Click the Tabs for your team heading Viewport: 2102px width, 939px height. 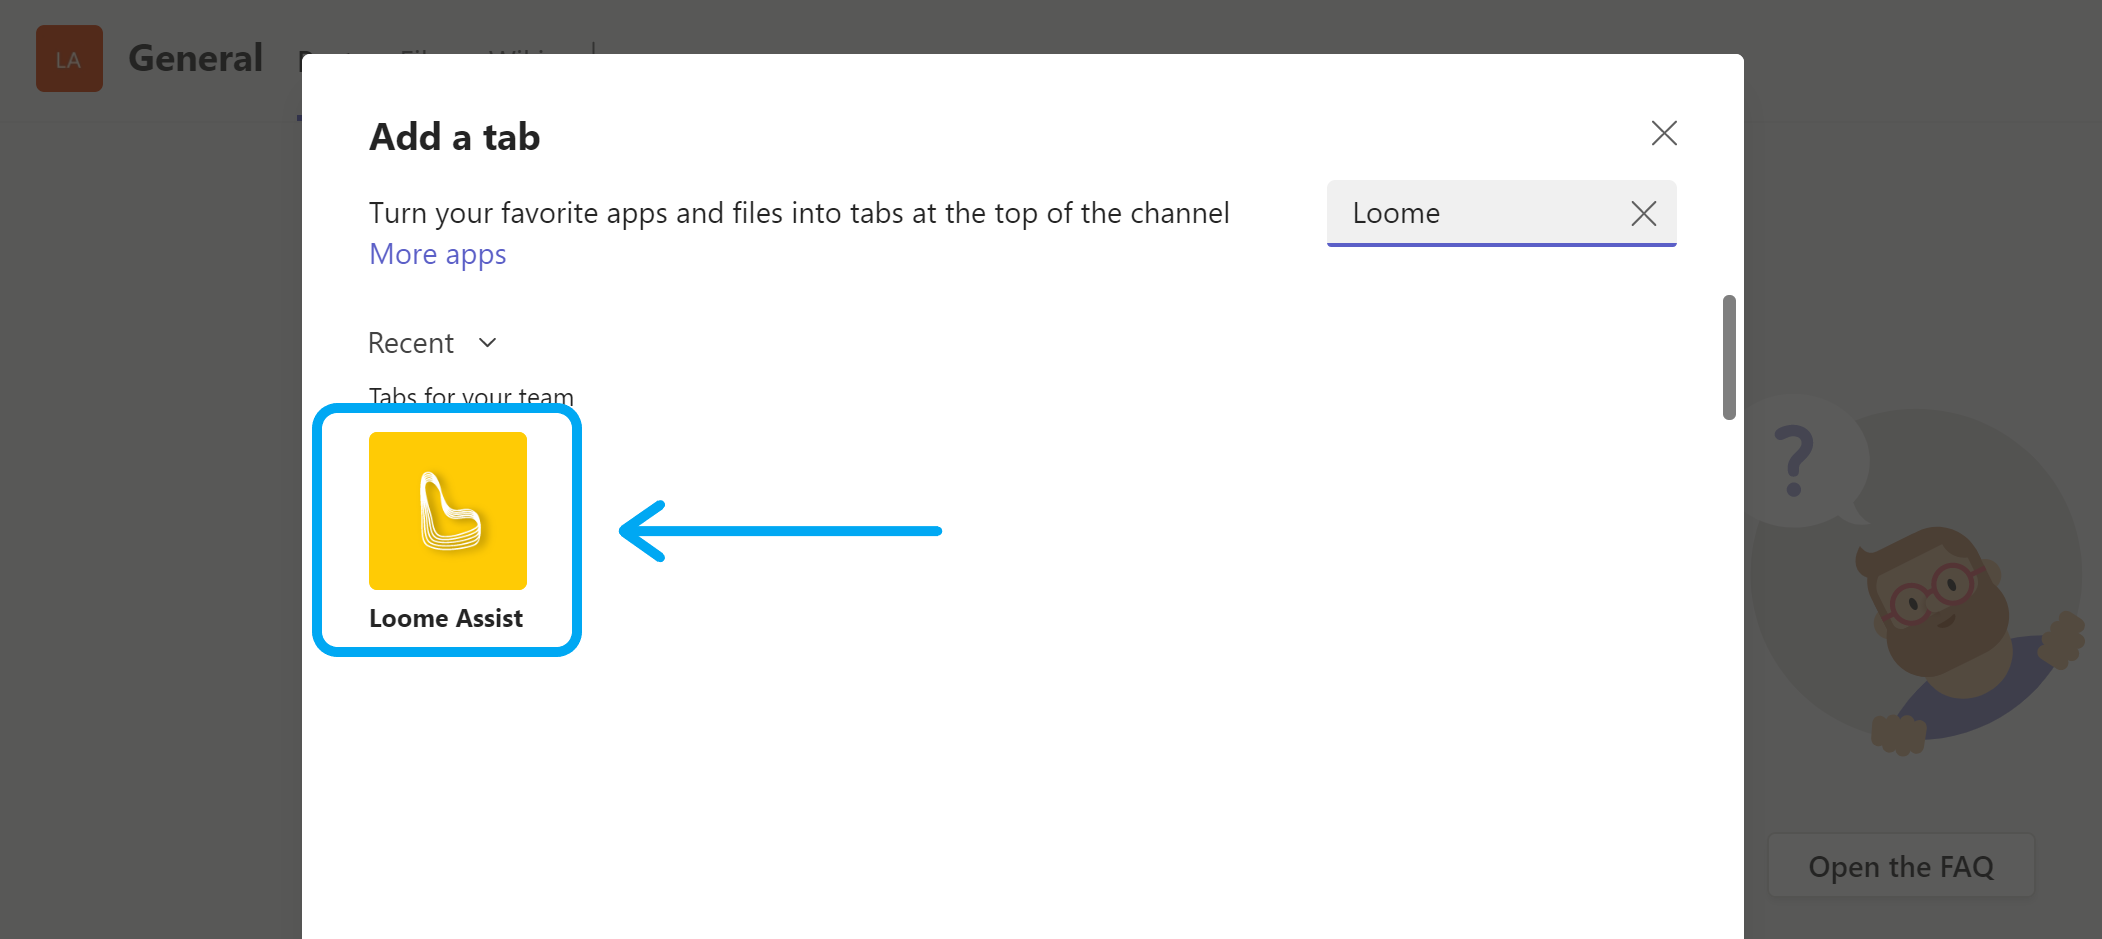point(471,396)
